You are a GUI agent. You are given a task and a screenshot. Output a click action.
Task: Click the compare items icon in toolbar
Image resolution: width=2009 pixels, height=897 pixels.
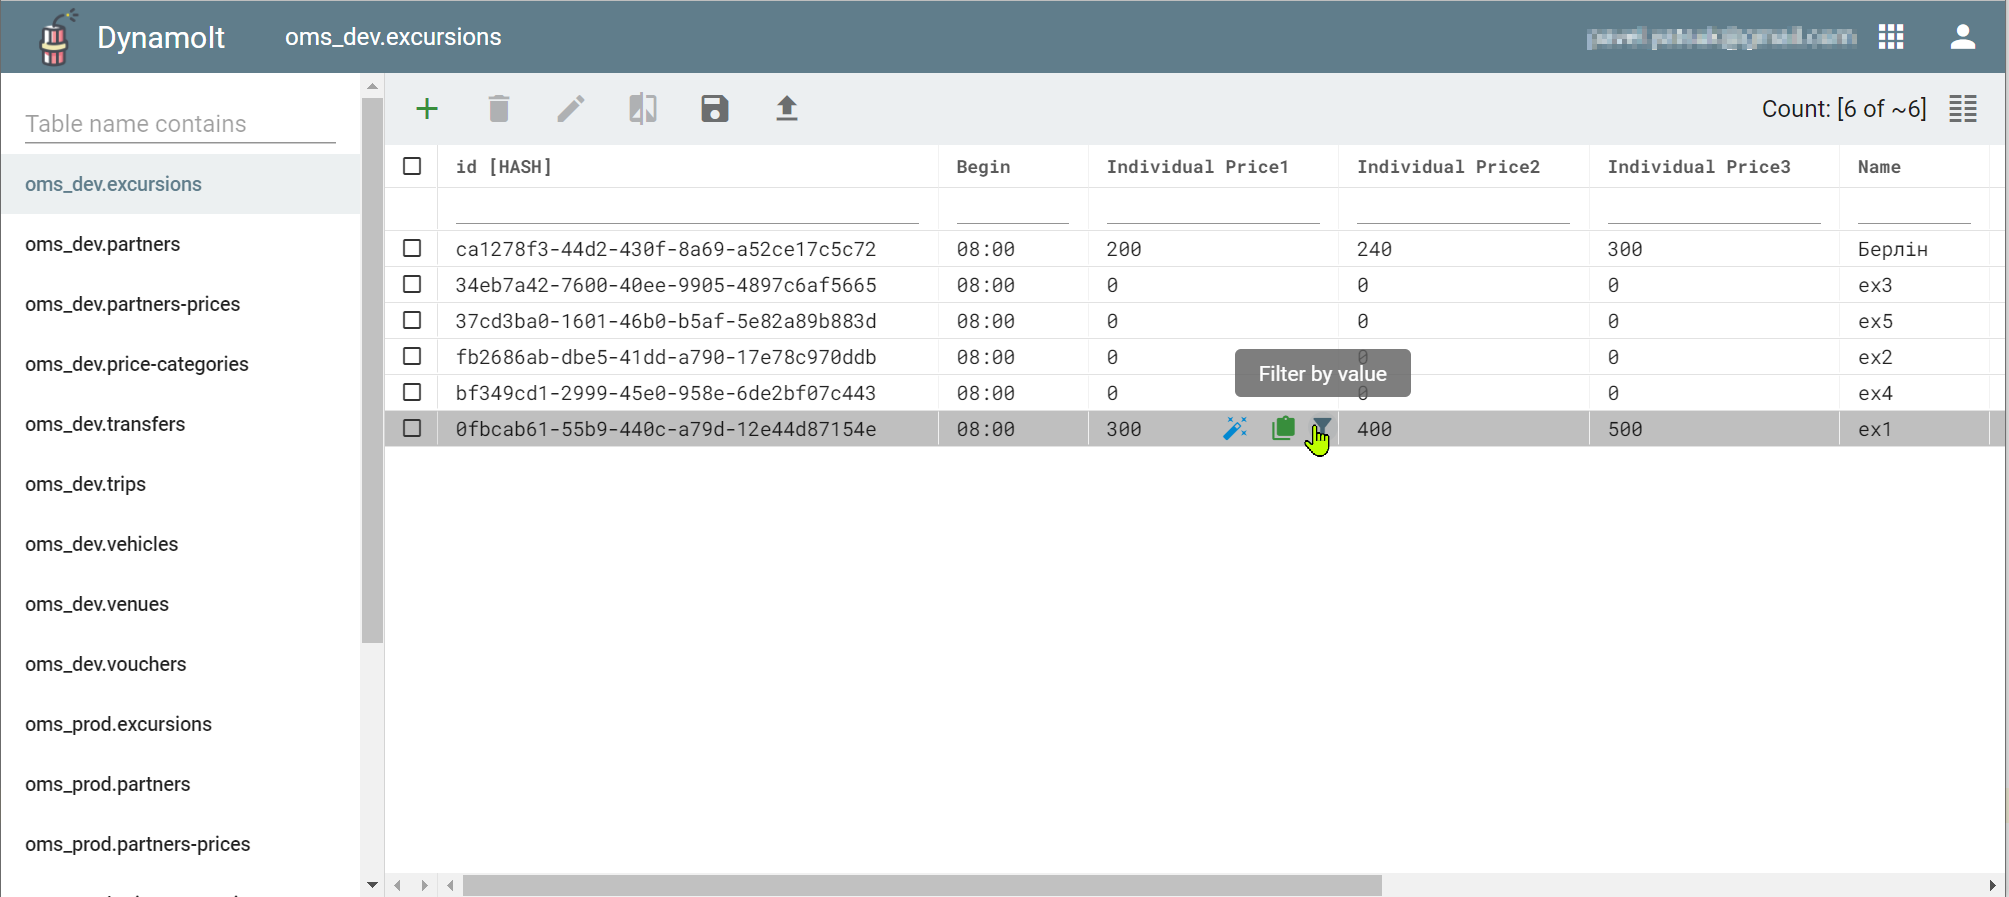[x=643, y=109]
